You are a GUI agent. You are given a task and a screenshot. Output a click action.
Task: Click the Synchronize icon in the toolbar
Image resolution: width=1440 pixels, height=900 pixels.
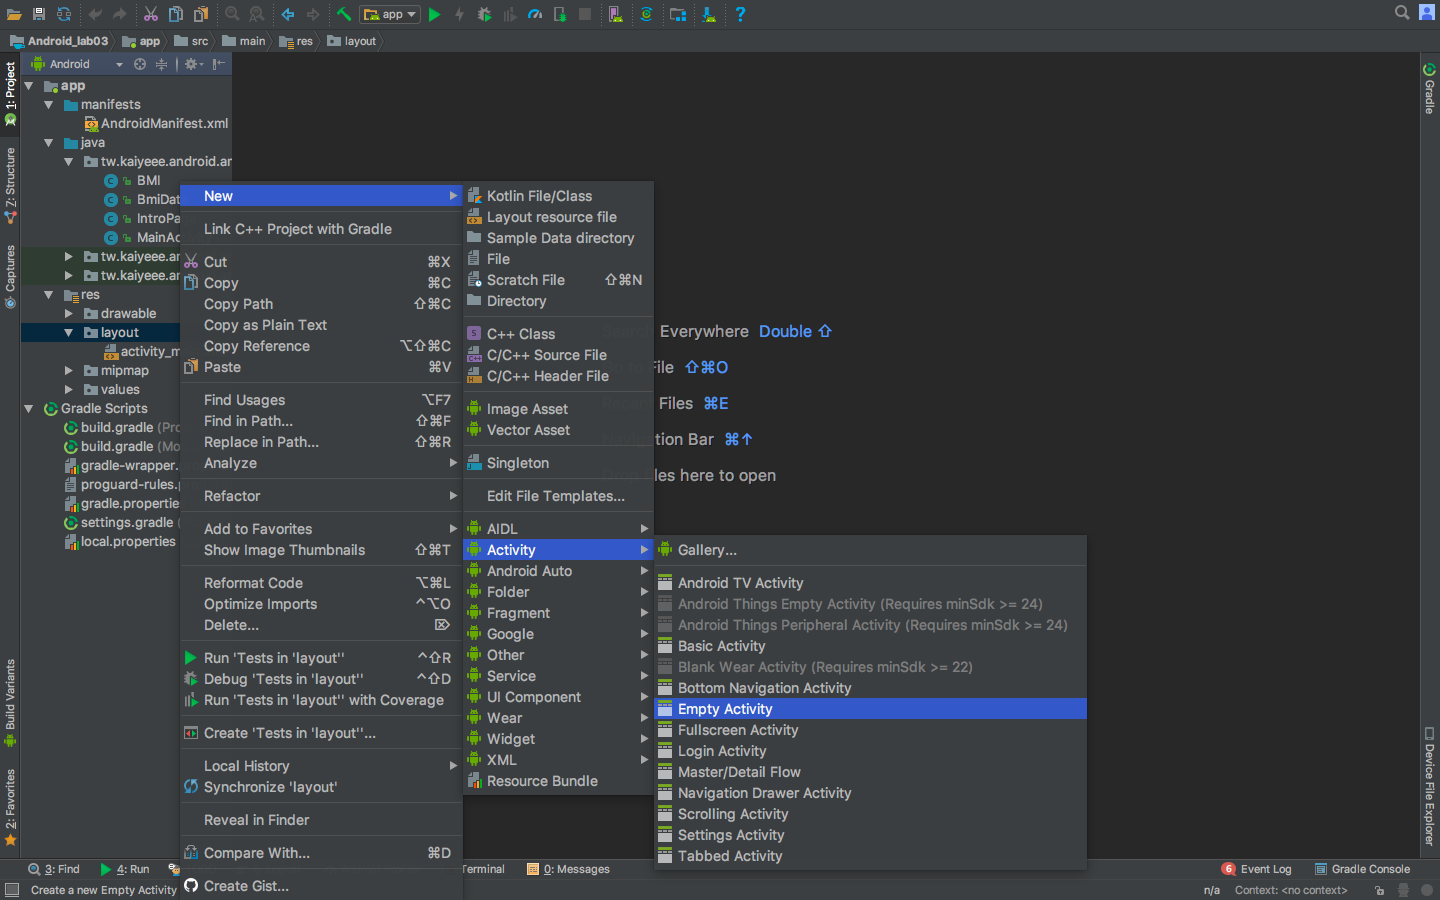(x=64, y=14)
